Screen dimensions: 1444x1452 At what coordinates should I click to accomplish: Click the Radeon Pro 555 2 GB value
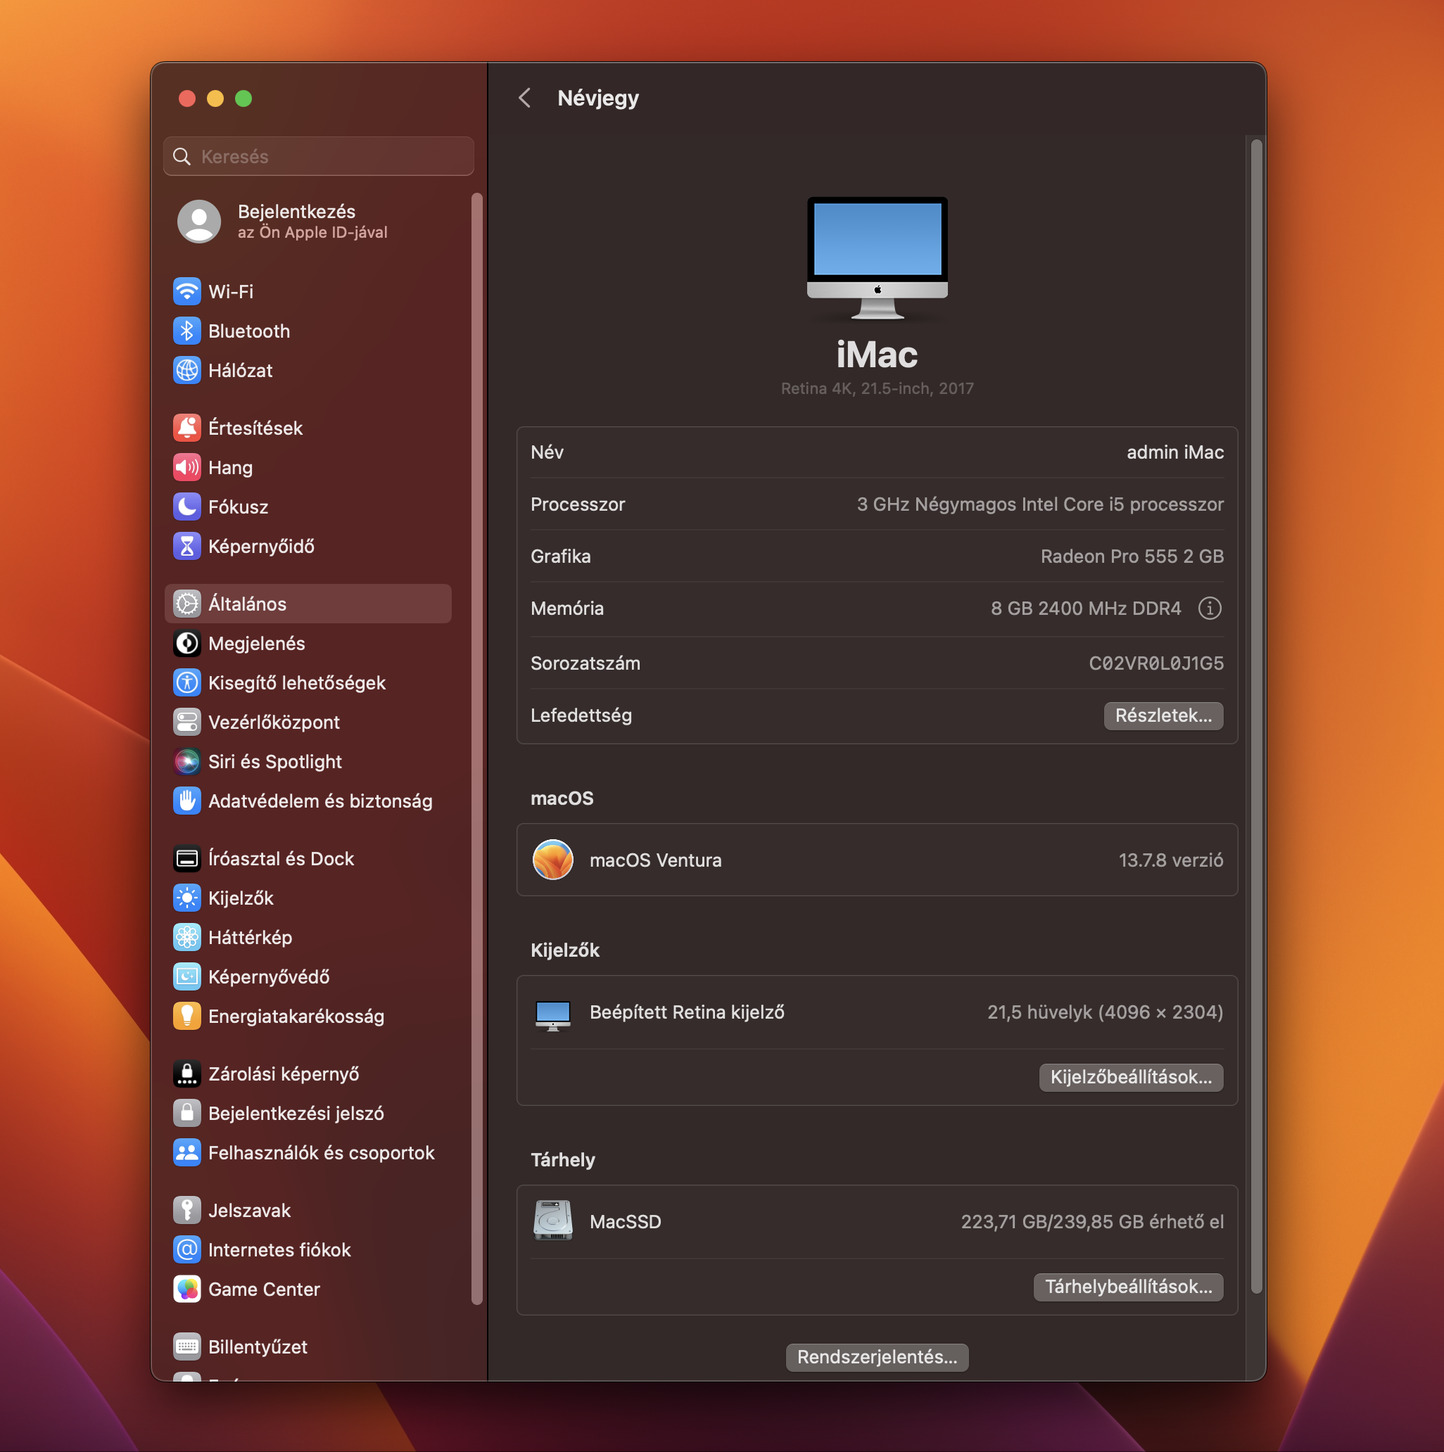1132,556
